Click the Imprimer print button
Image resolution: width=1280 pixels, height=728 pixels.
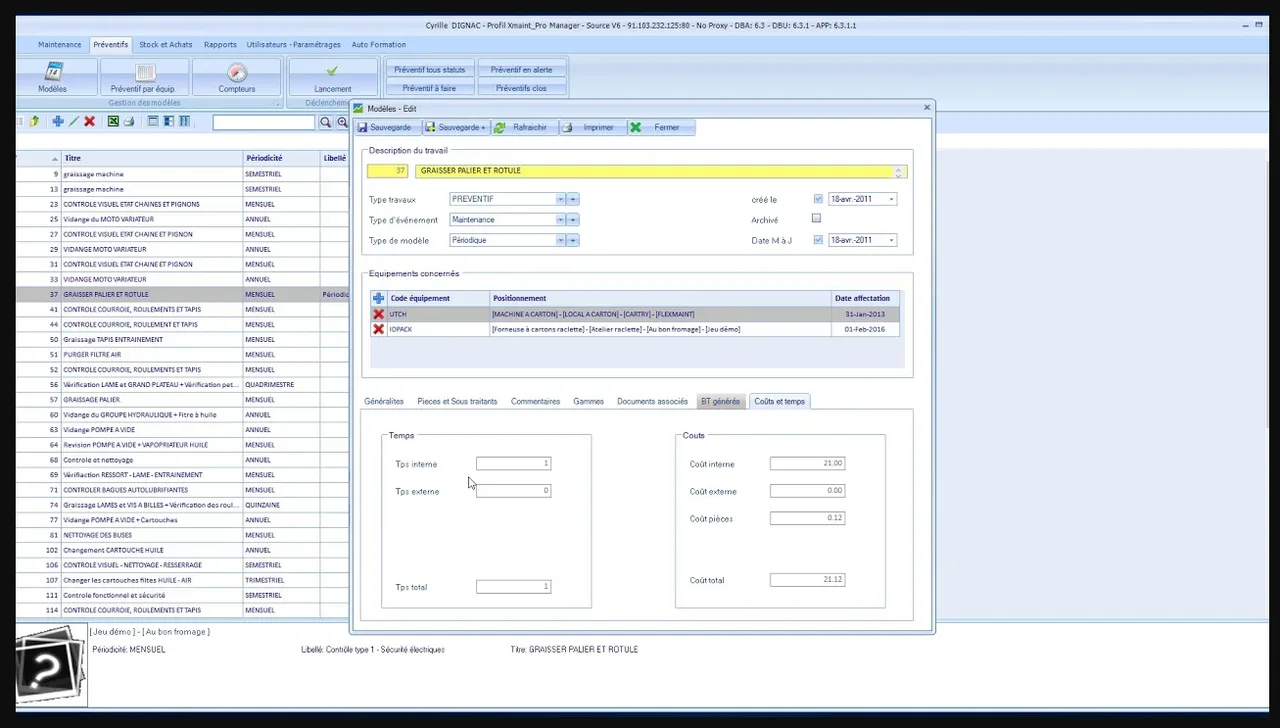click(590, 127)
